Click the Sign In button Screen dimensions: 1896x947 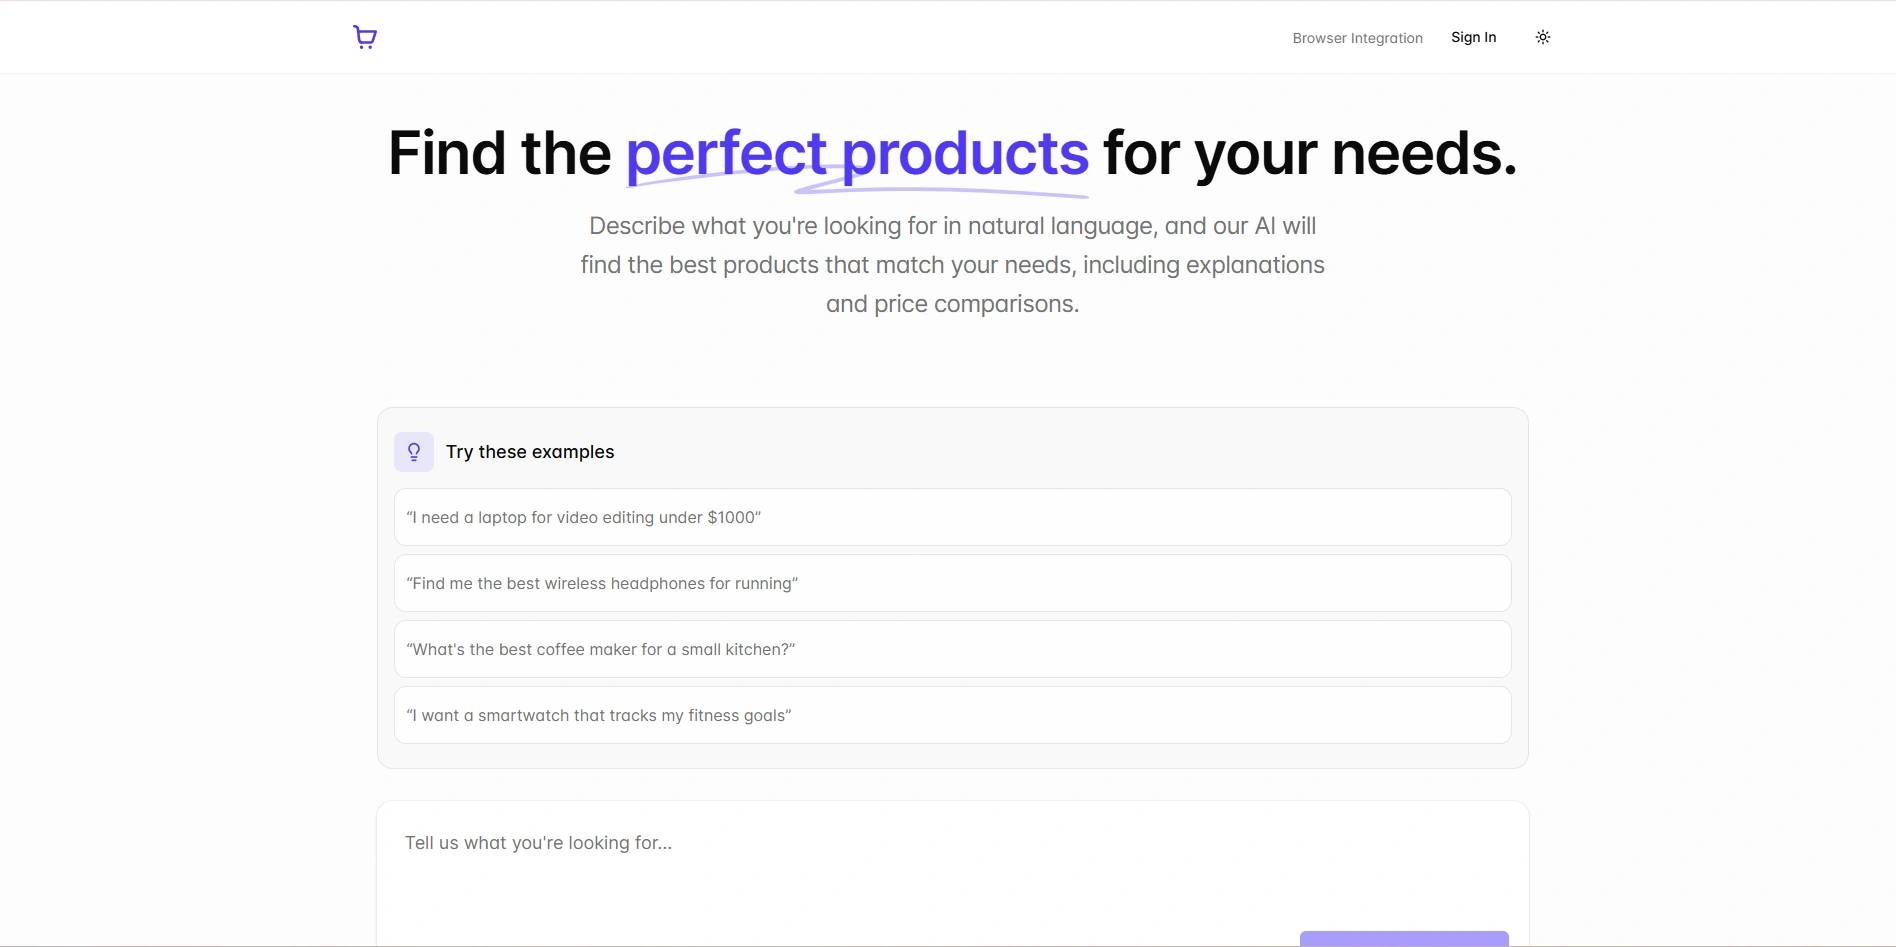(1473, 37)
